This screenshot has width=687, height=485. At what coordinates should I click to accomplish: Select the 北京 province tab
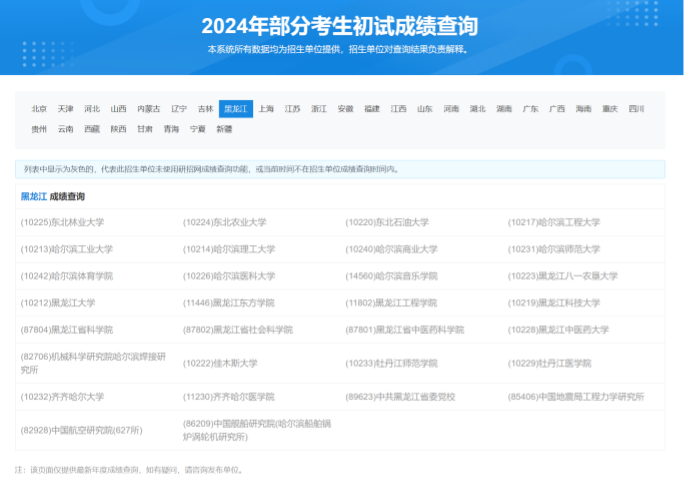(x=39, y=108)
